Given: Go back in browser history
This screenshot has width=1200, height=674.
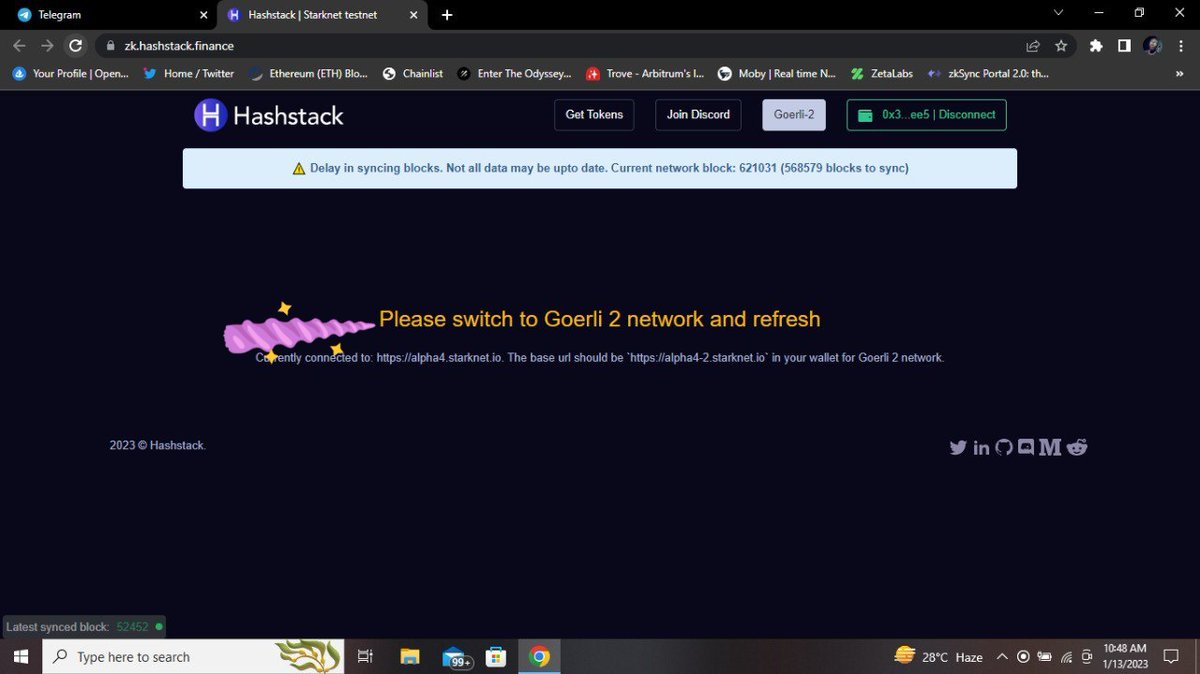Looking at the screenshot, I should pos(19,46).
